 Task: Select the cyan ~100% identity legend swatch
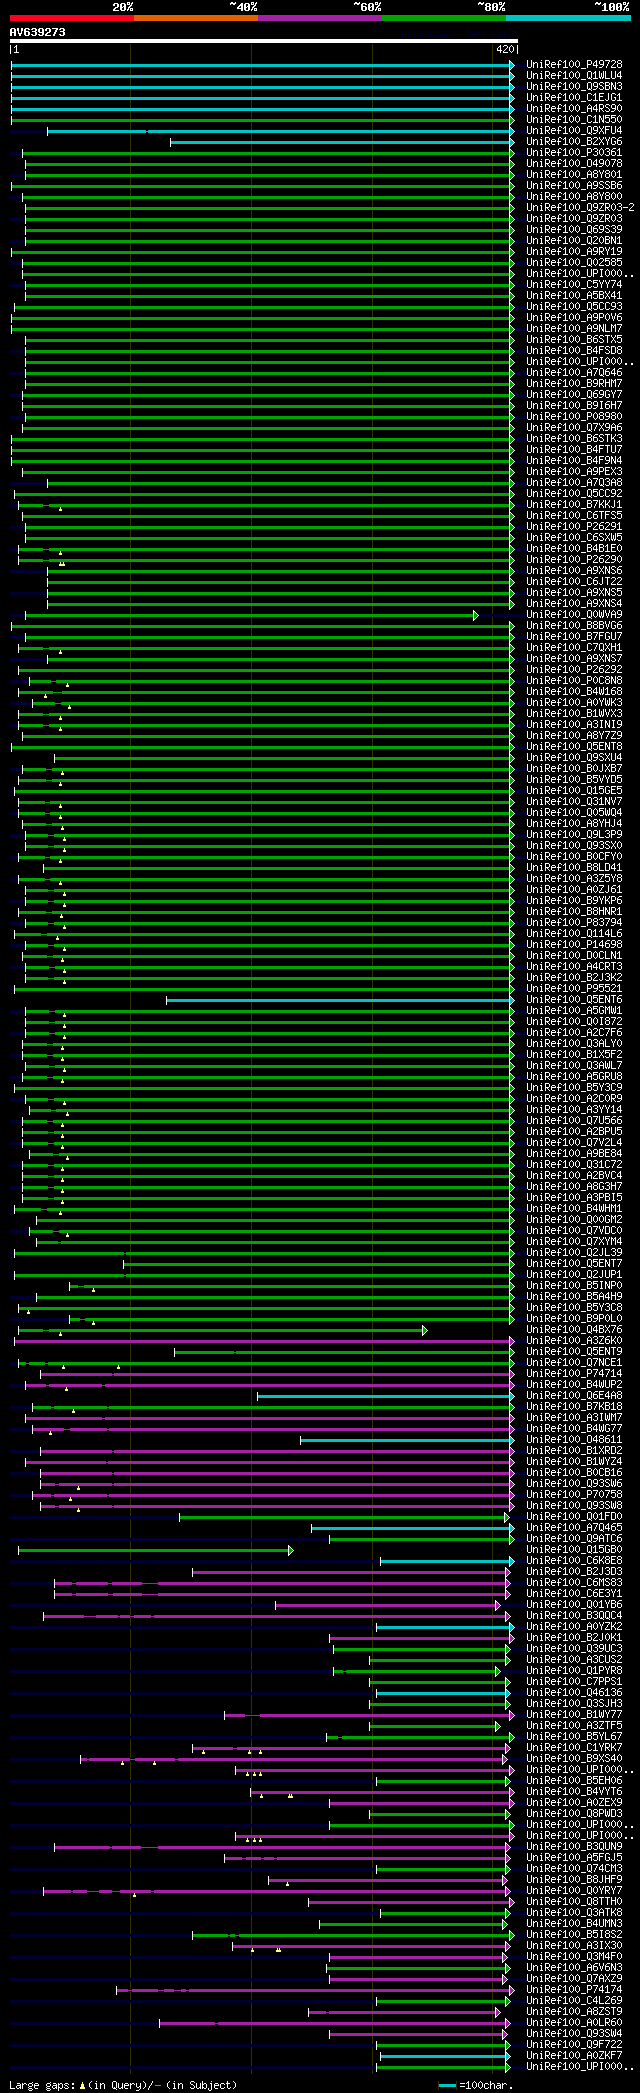(x=568, y=18)
